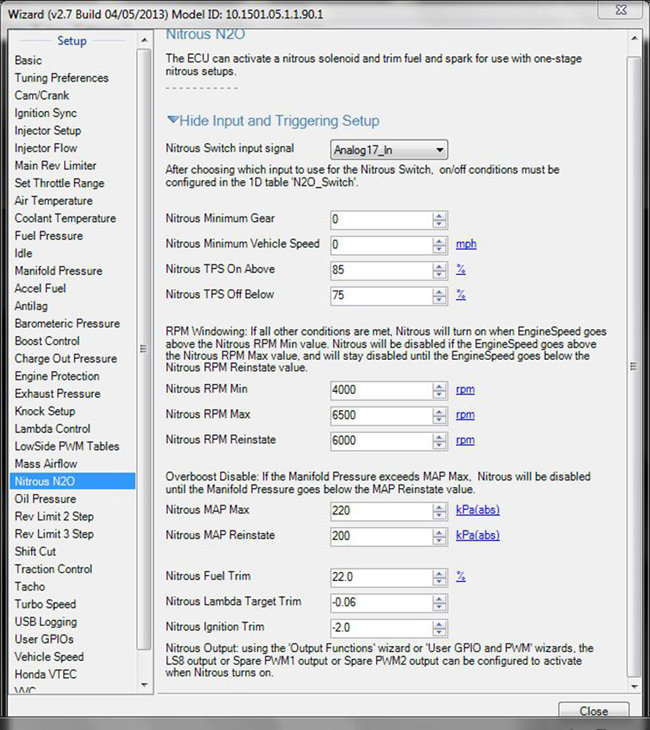Click setup list scroll-down arrow
The height and width of the screenshot is (730, 650).
click(x=144, y=685)
